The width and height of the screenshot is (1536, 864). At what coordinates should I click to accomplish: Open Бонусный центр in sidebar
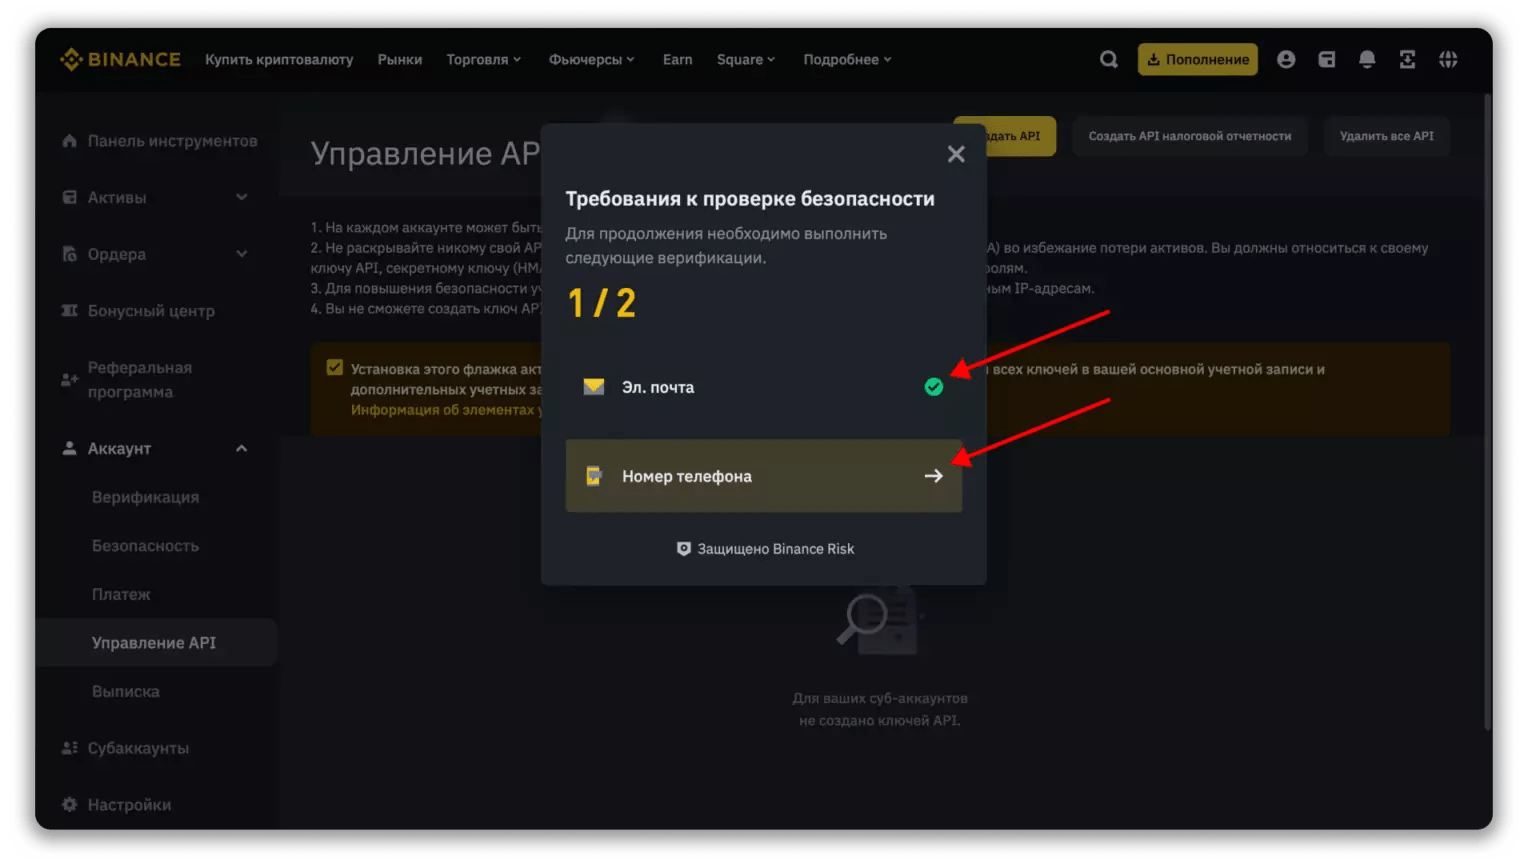pyautogui.click(x=151, y=310)
